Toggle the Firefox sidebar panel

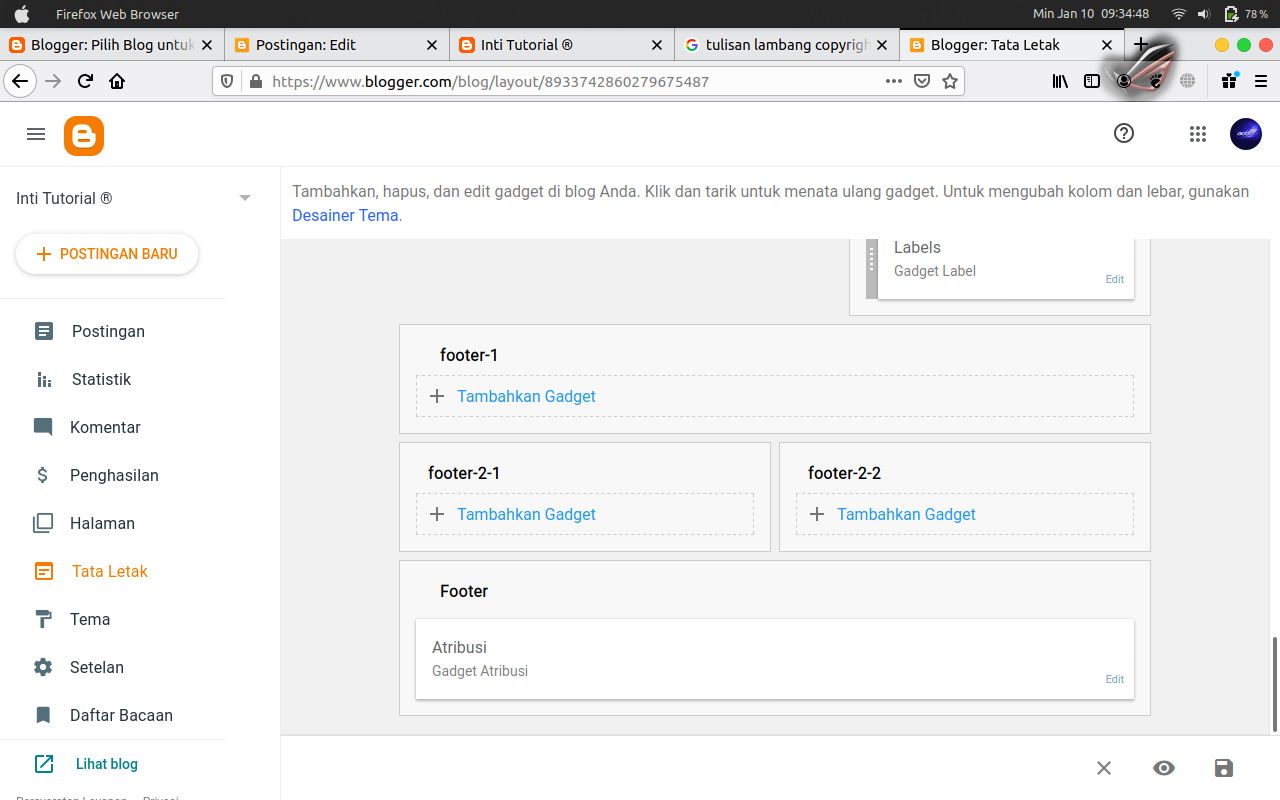pyautogui.click(x=1092, y=81)
